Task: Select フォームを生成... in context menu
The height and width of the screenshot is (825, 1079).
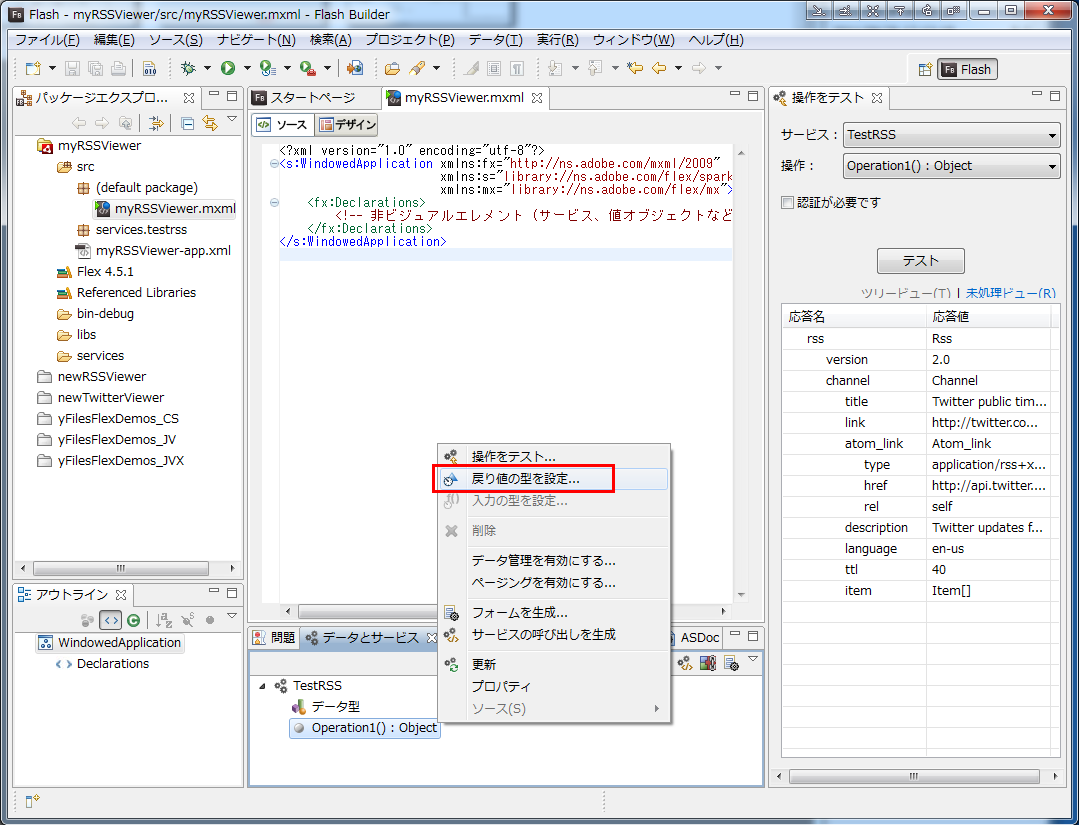Action: [x=553, y=612]
